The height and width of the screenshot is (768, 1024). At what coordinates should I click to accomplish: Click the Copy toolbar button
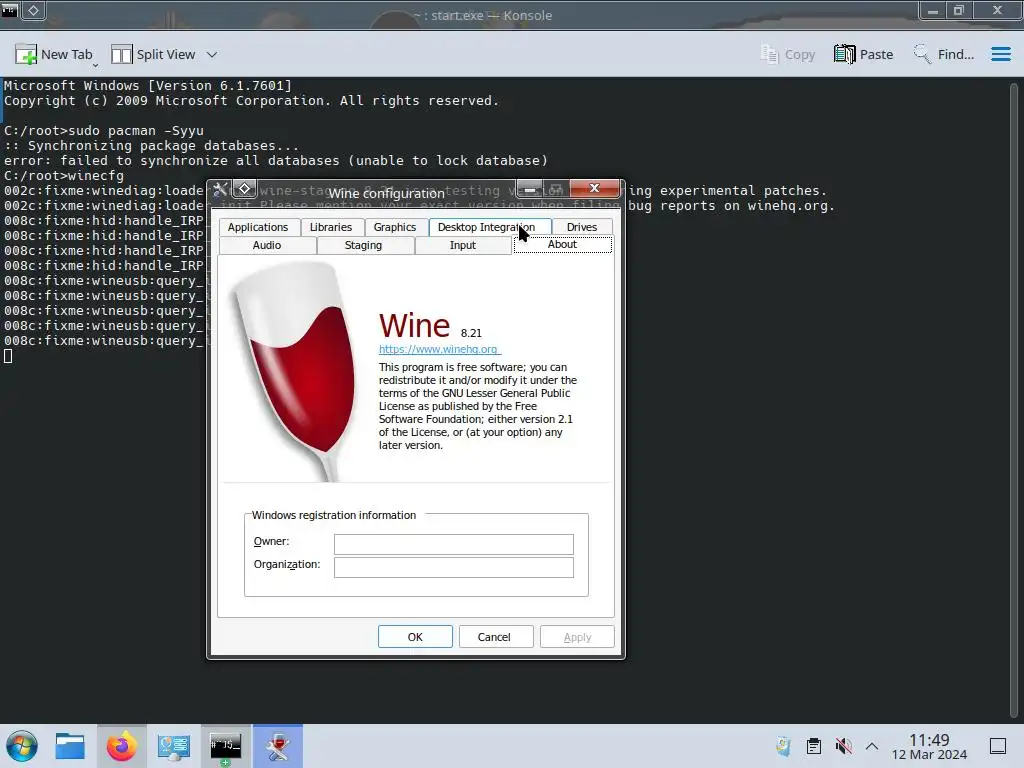(x=788, y=54)
